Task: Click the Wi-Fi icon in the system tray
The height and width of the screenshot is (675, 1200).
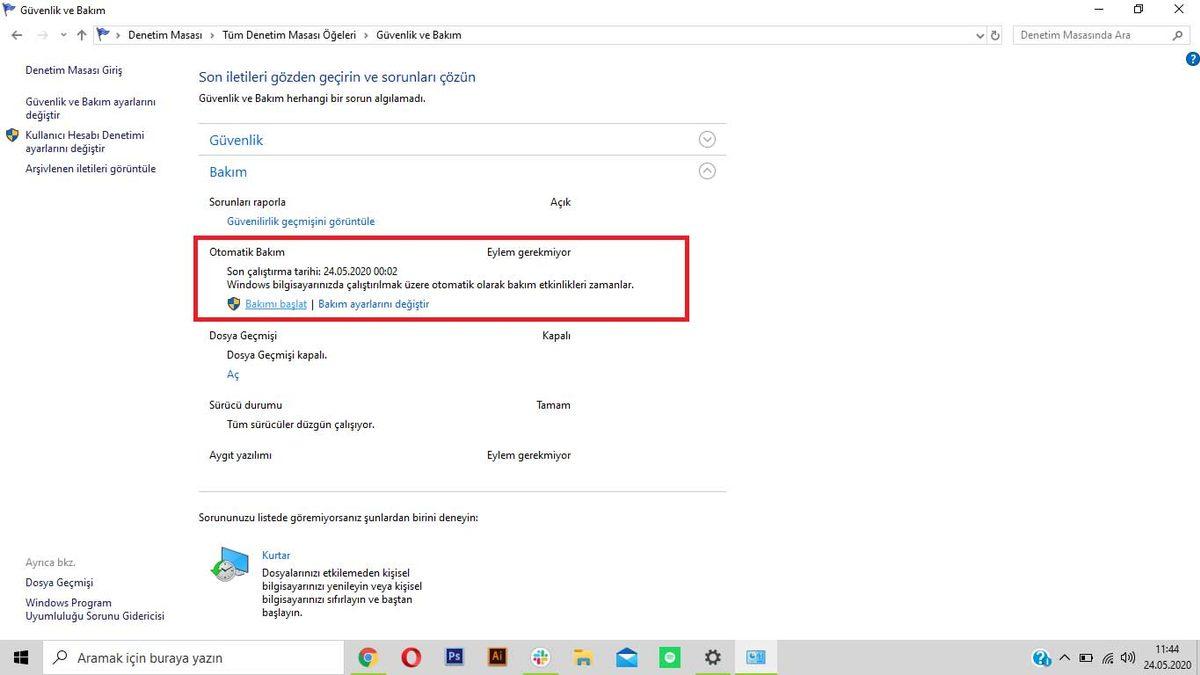Action: coord(1106,658)
